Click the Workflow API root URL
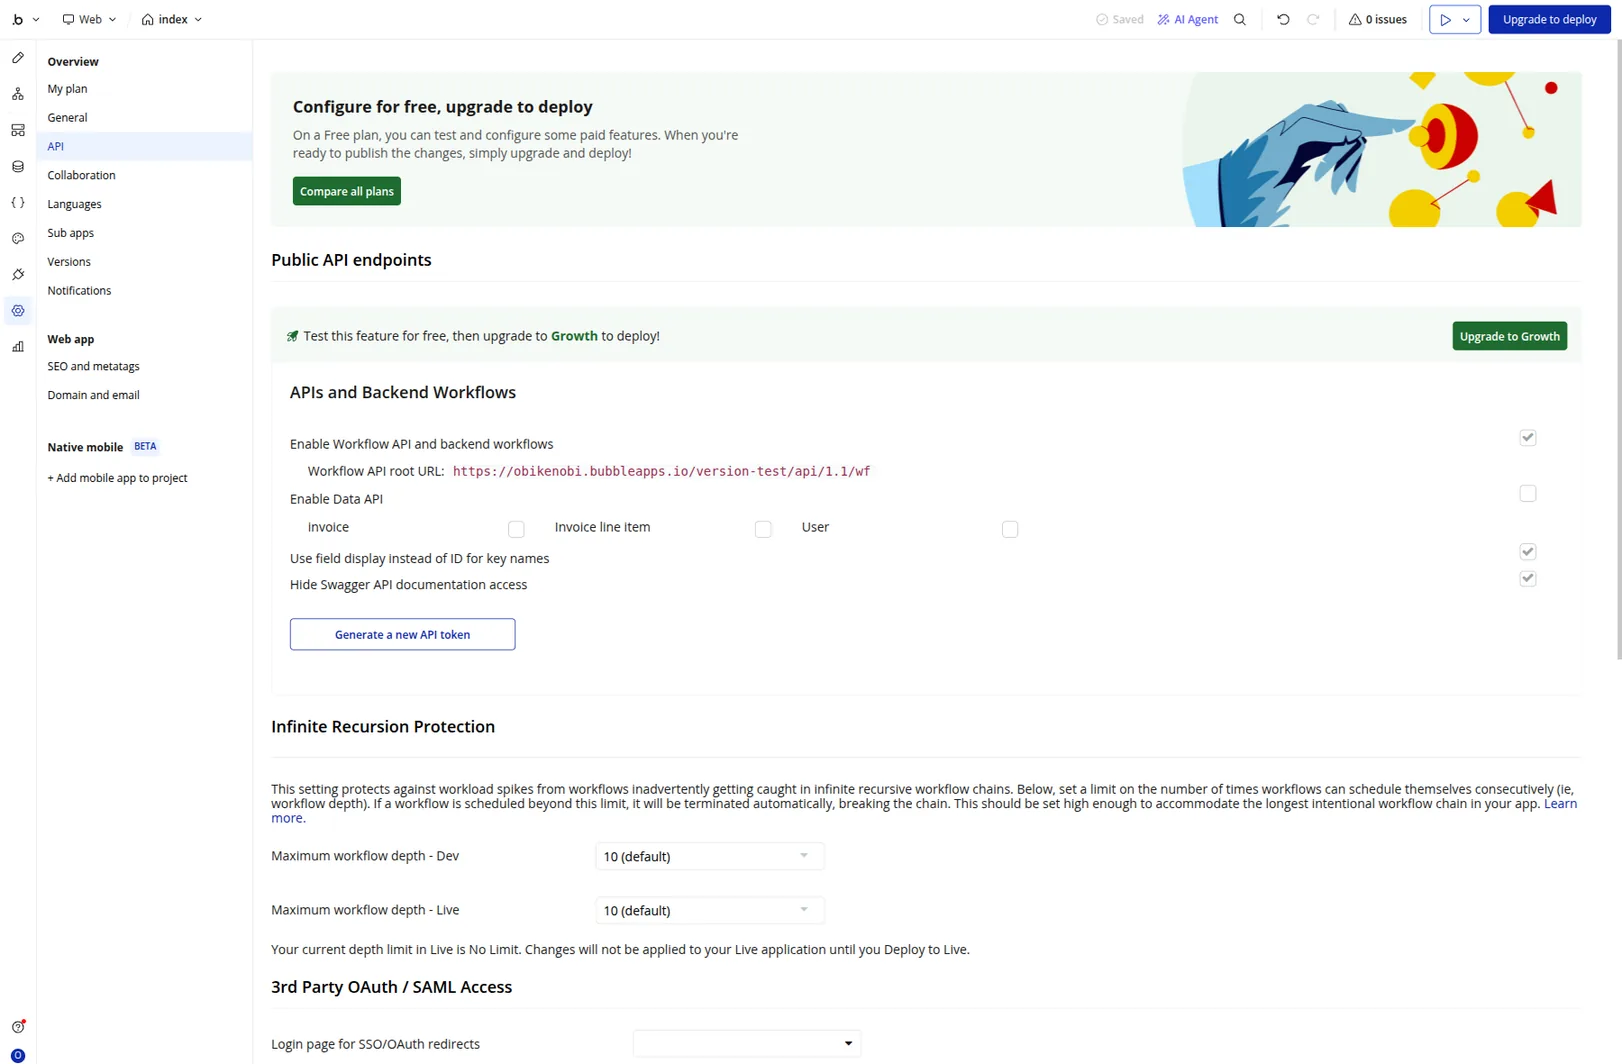The width and height of the screenshot is (1622, 1064). pos(661,471)
